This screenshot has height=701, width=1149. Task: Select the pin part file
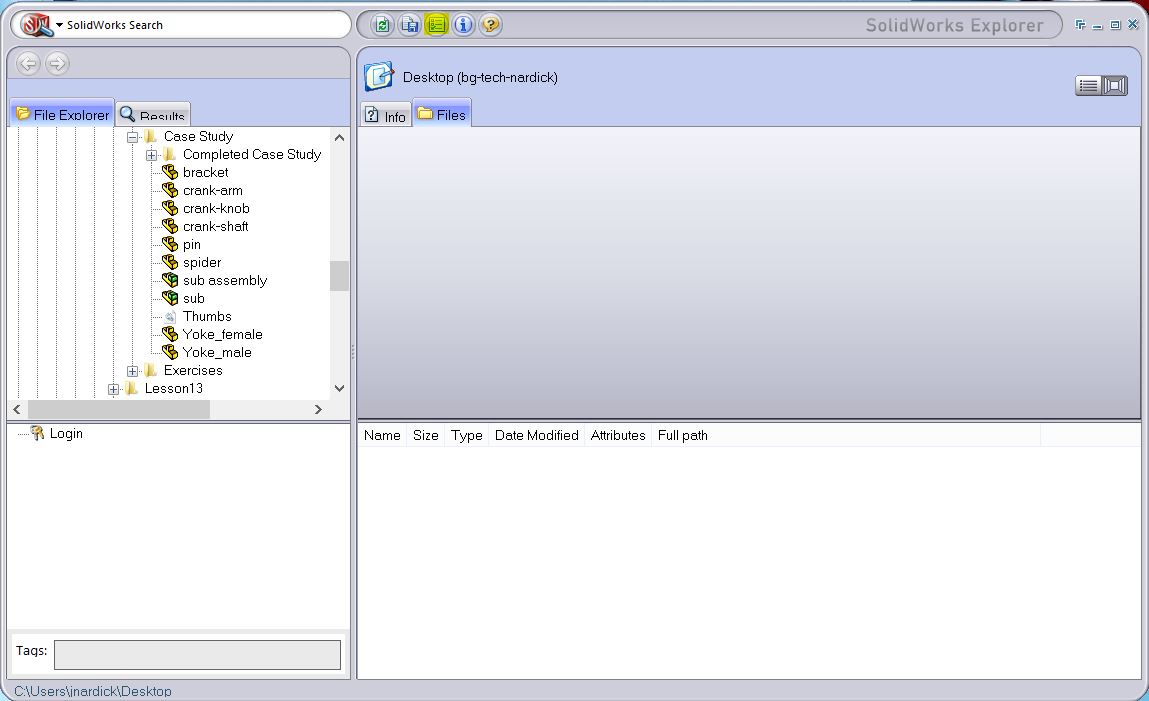pos(191,245)
